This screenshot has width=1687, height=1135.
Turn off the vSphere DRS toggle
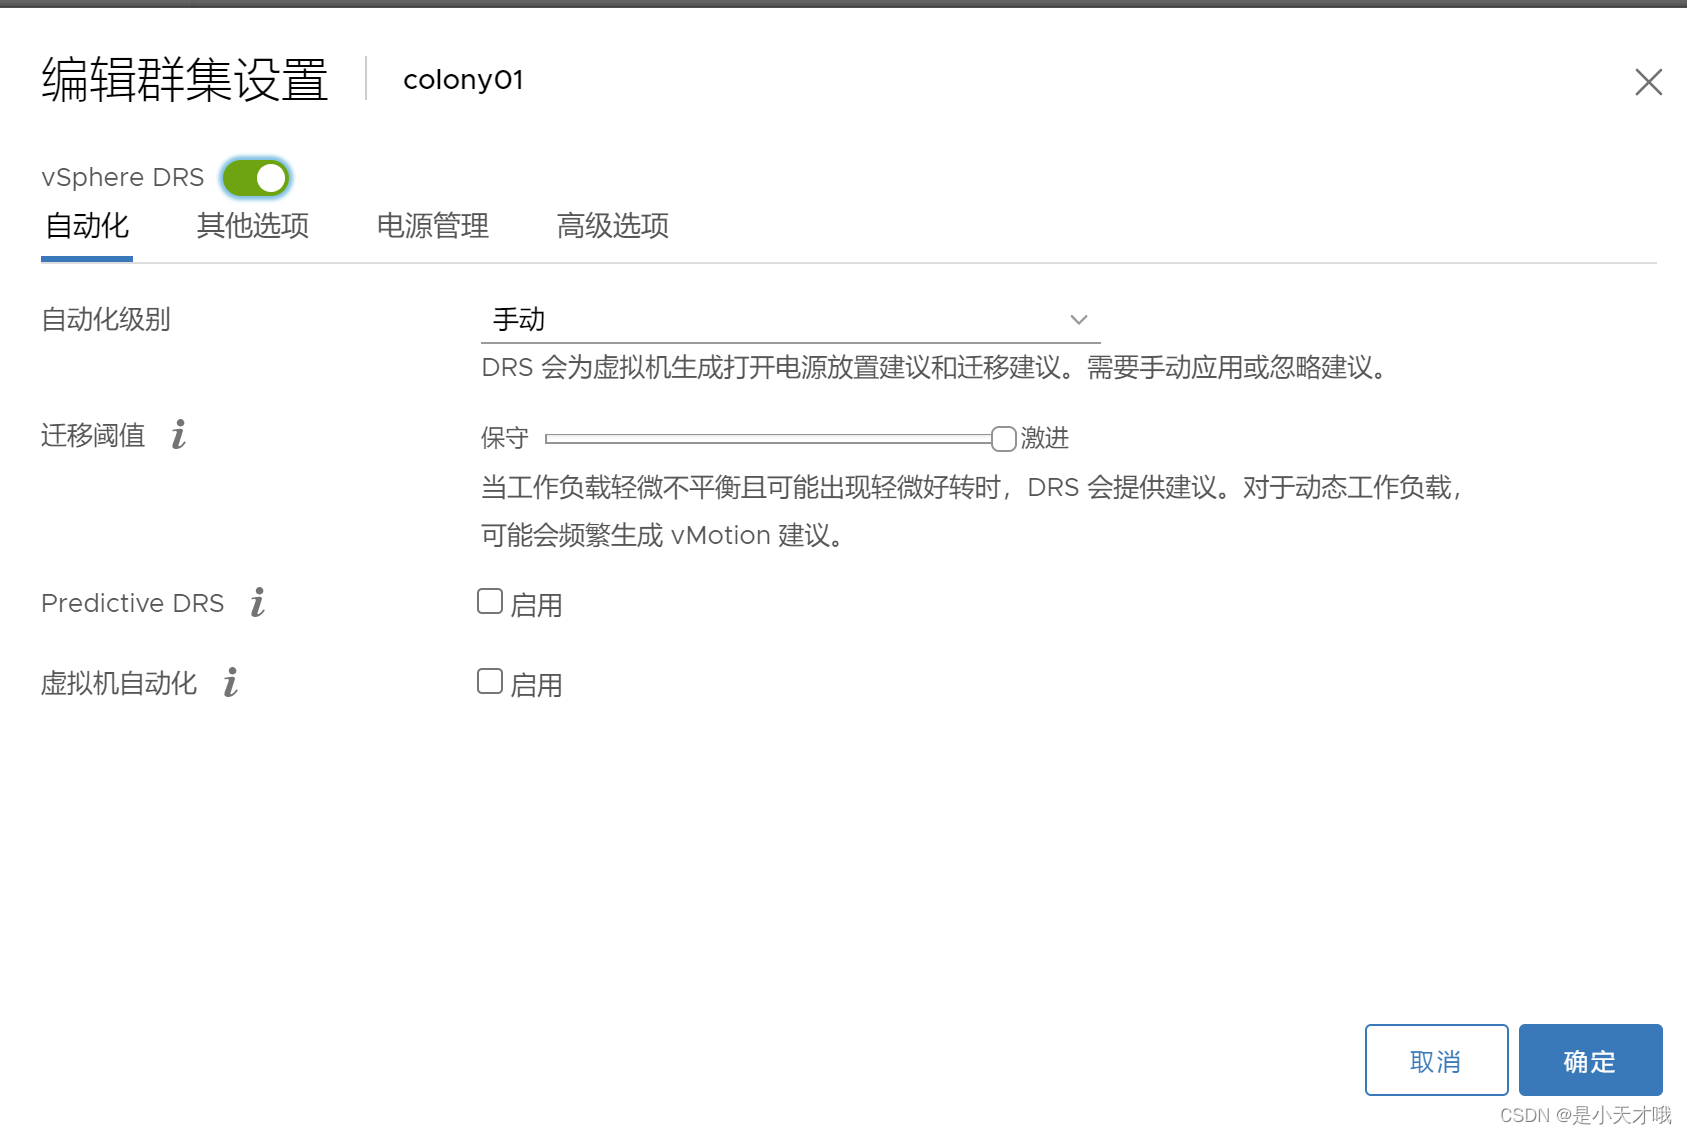point(255,177)
